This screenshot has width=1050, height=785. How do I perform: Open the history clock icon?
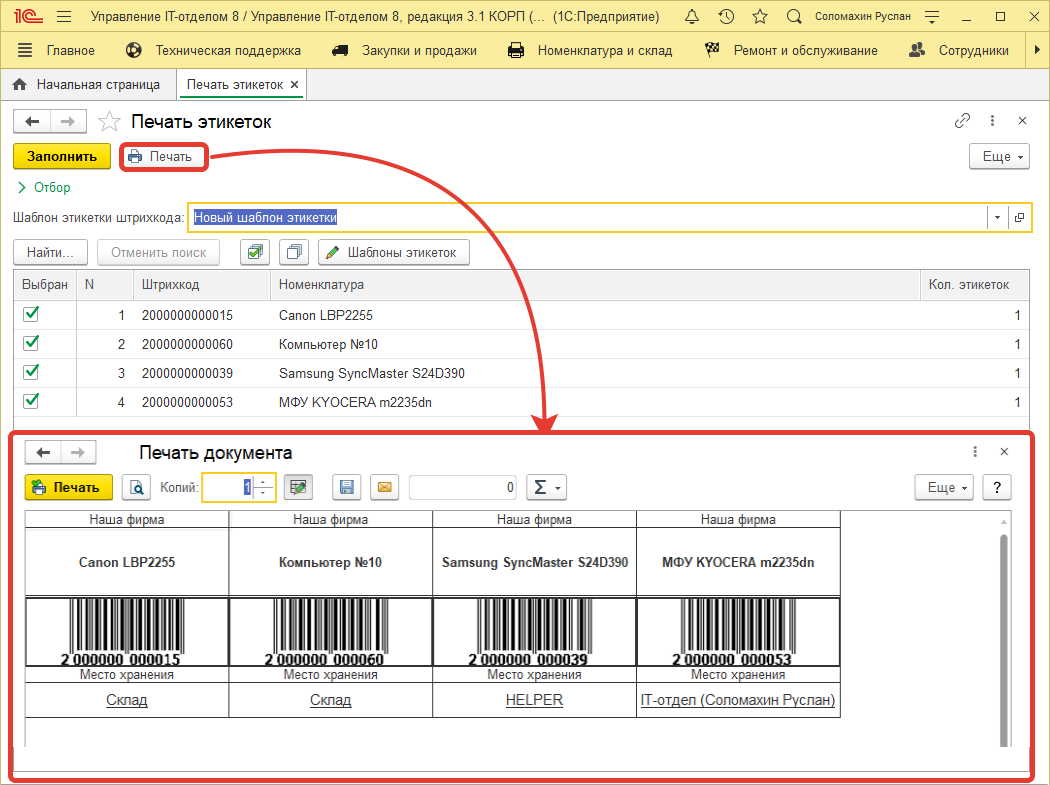(x=726, y=17)
